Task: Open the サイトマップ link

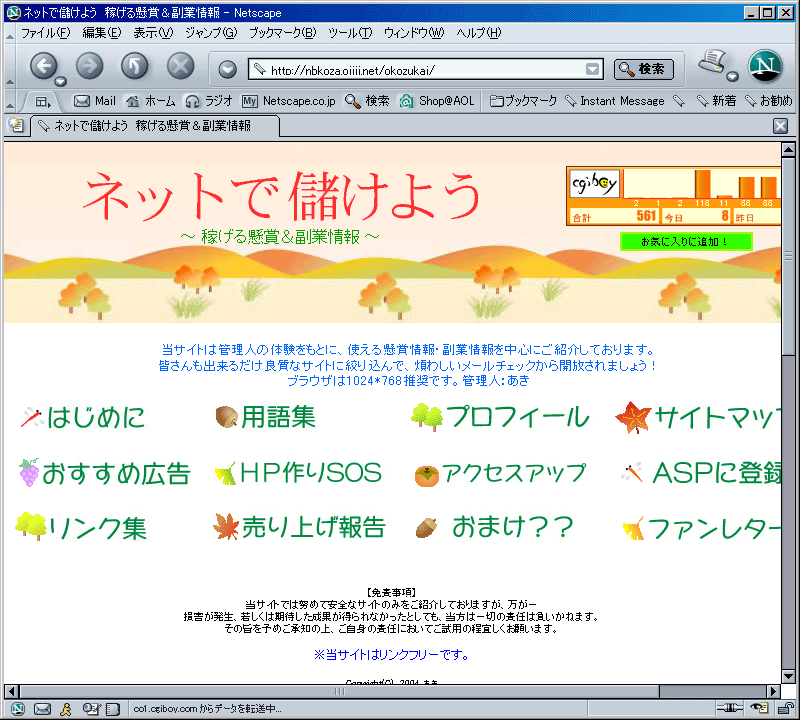Action: tap(698, 417)
